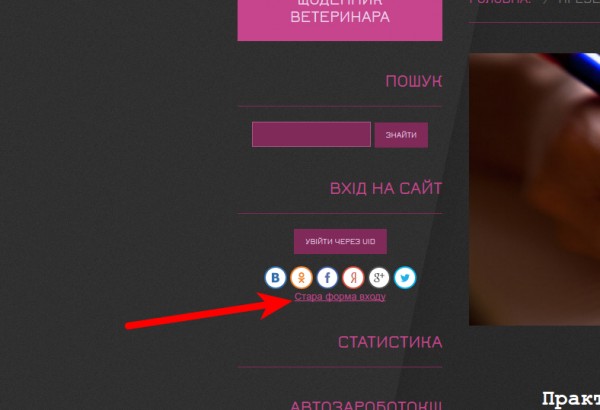Focus the search text field under ПОШУК

click(311, 134)
